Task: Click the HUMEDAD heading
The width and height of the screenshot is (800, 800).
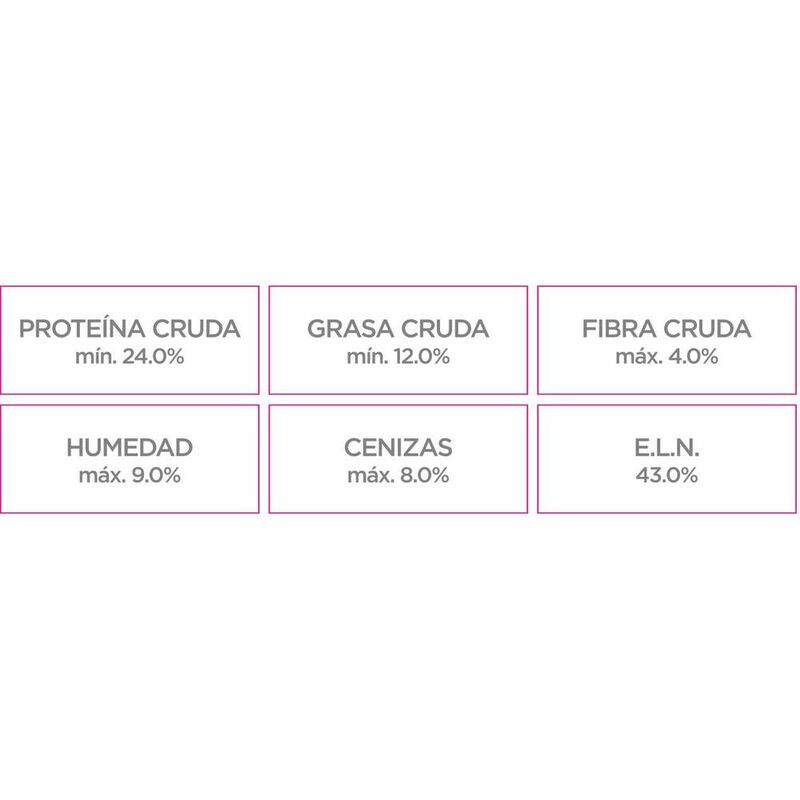Action: [130, 447]
